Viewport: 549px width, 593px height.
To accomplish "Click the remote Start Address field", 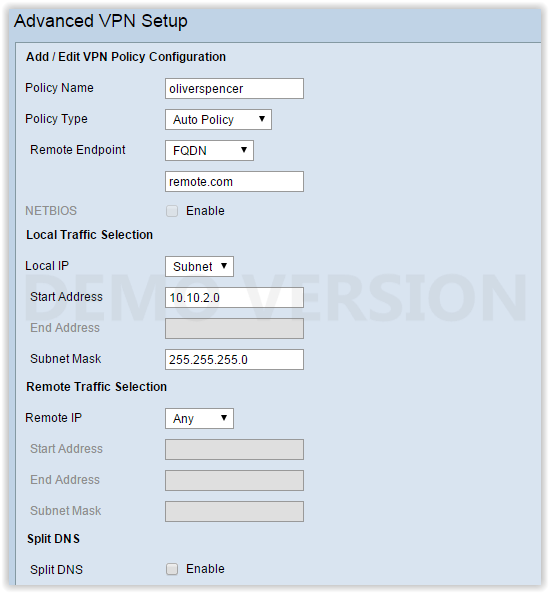I will click(x=234, y=449).
